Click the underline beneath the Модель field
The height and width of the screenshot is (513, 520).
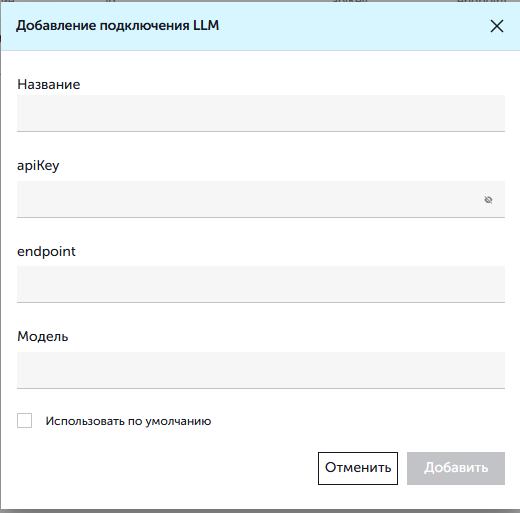(261, 388)
